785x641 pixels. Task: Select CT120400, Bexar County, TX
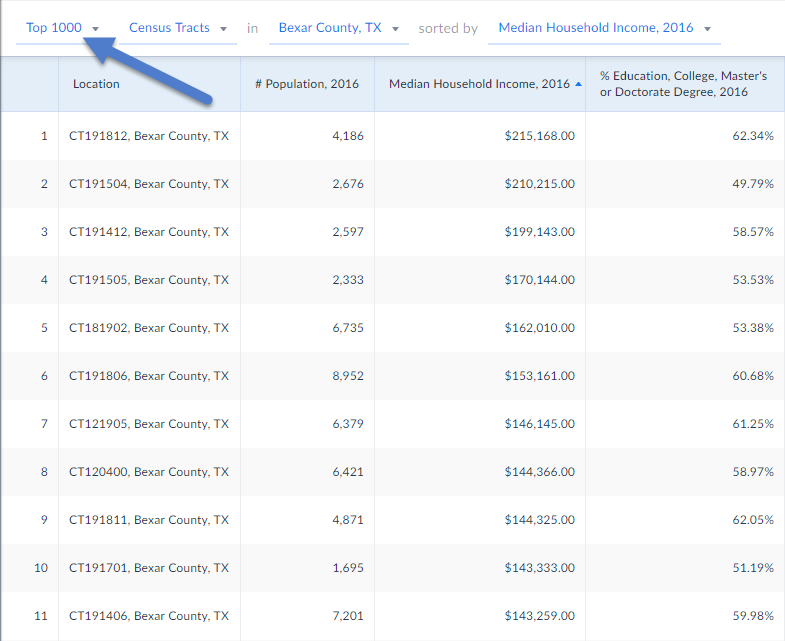(x=149, y=472)
